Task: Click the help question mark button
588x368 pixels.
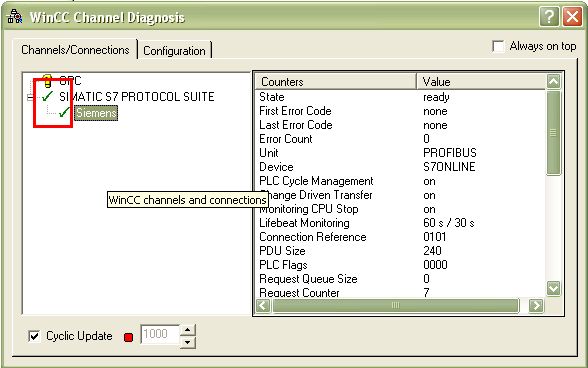Action: [549, 17]
